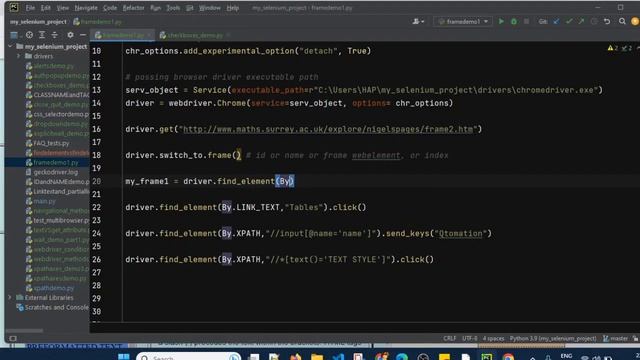Open Search Everywhere magnifier icon
This screenshot has height=360, width=640.
coord(622,21)
